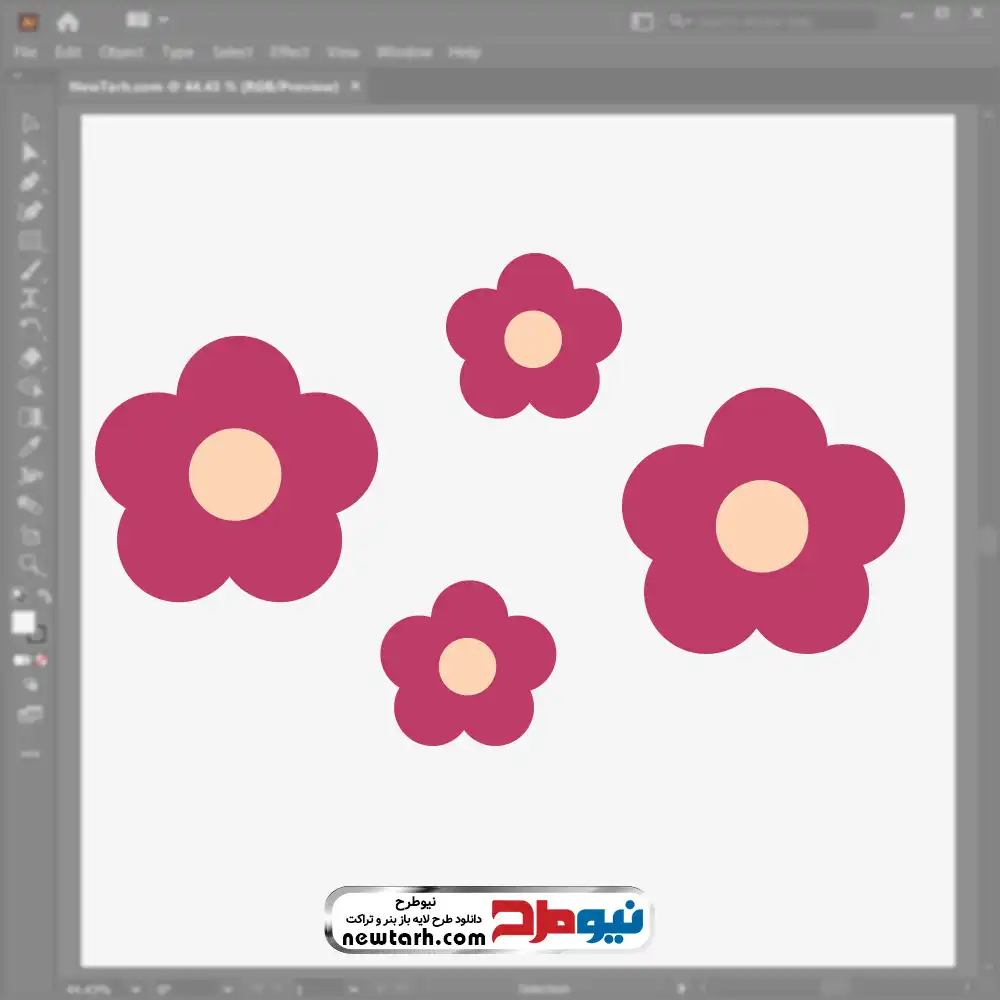Select the Eraser tool
The height and width of the screenshot is (1000, 1000).
tap(30, 357)
